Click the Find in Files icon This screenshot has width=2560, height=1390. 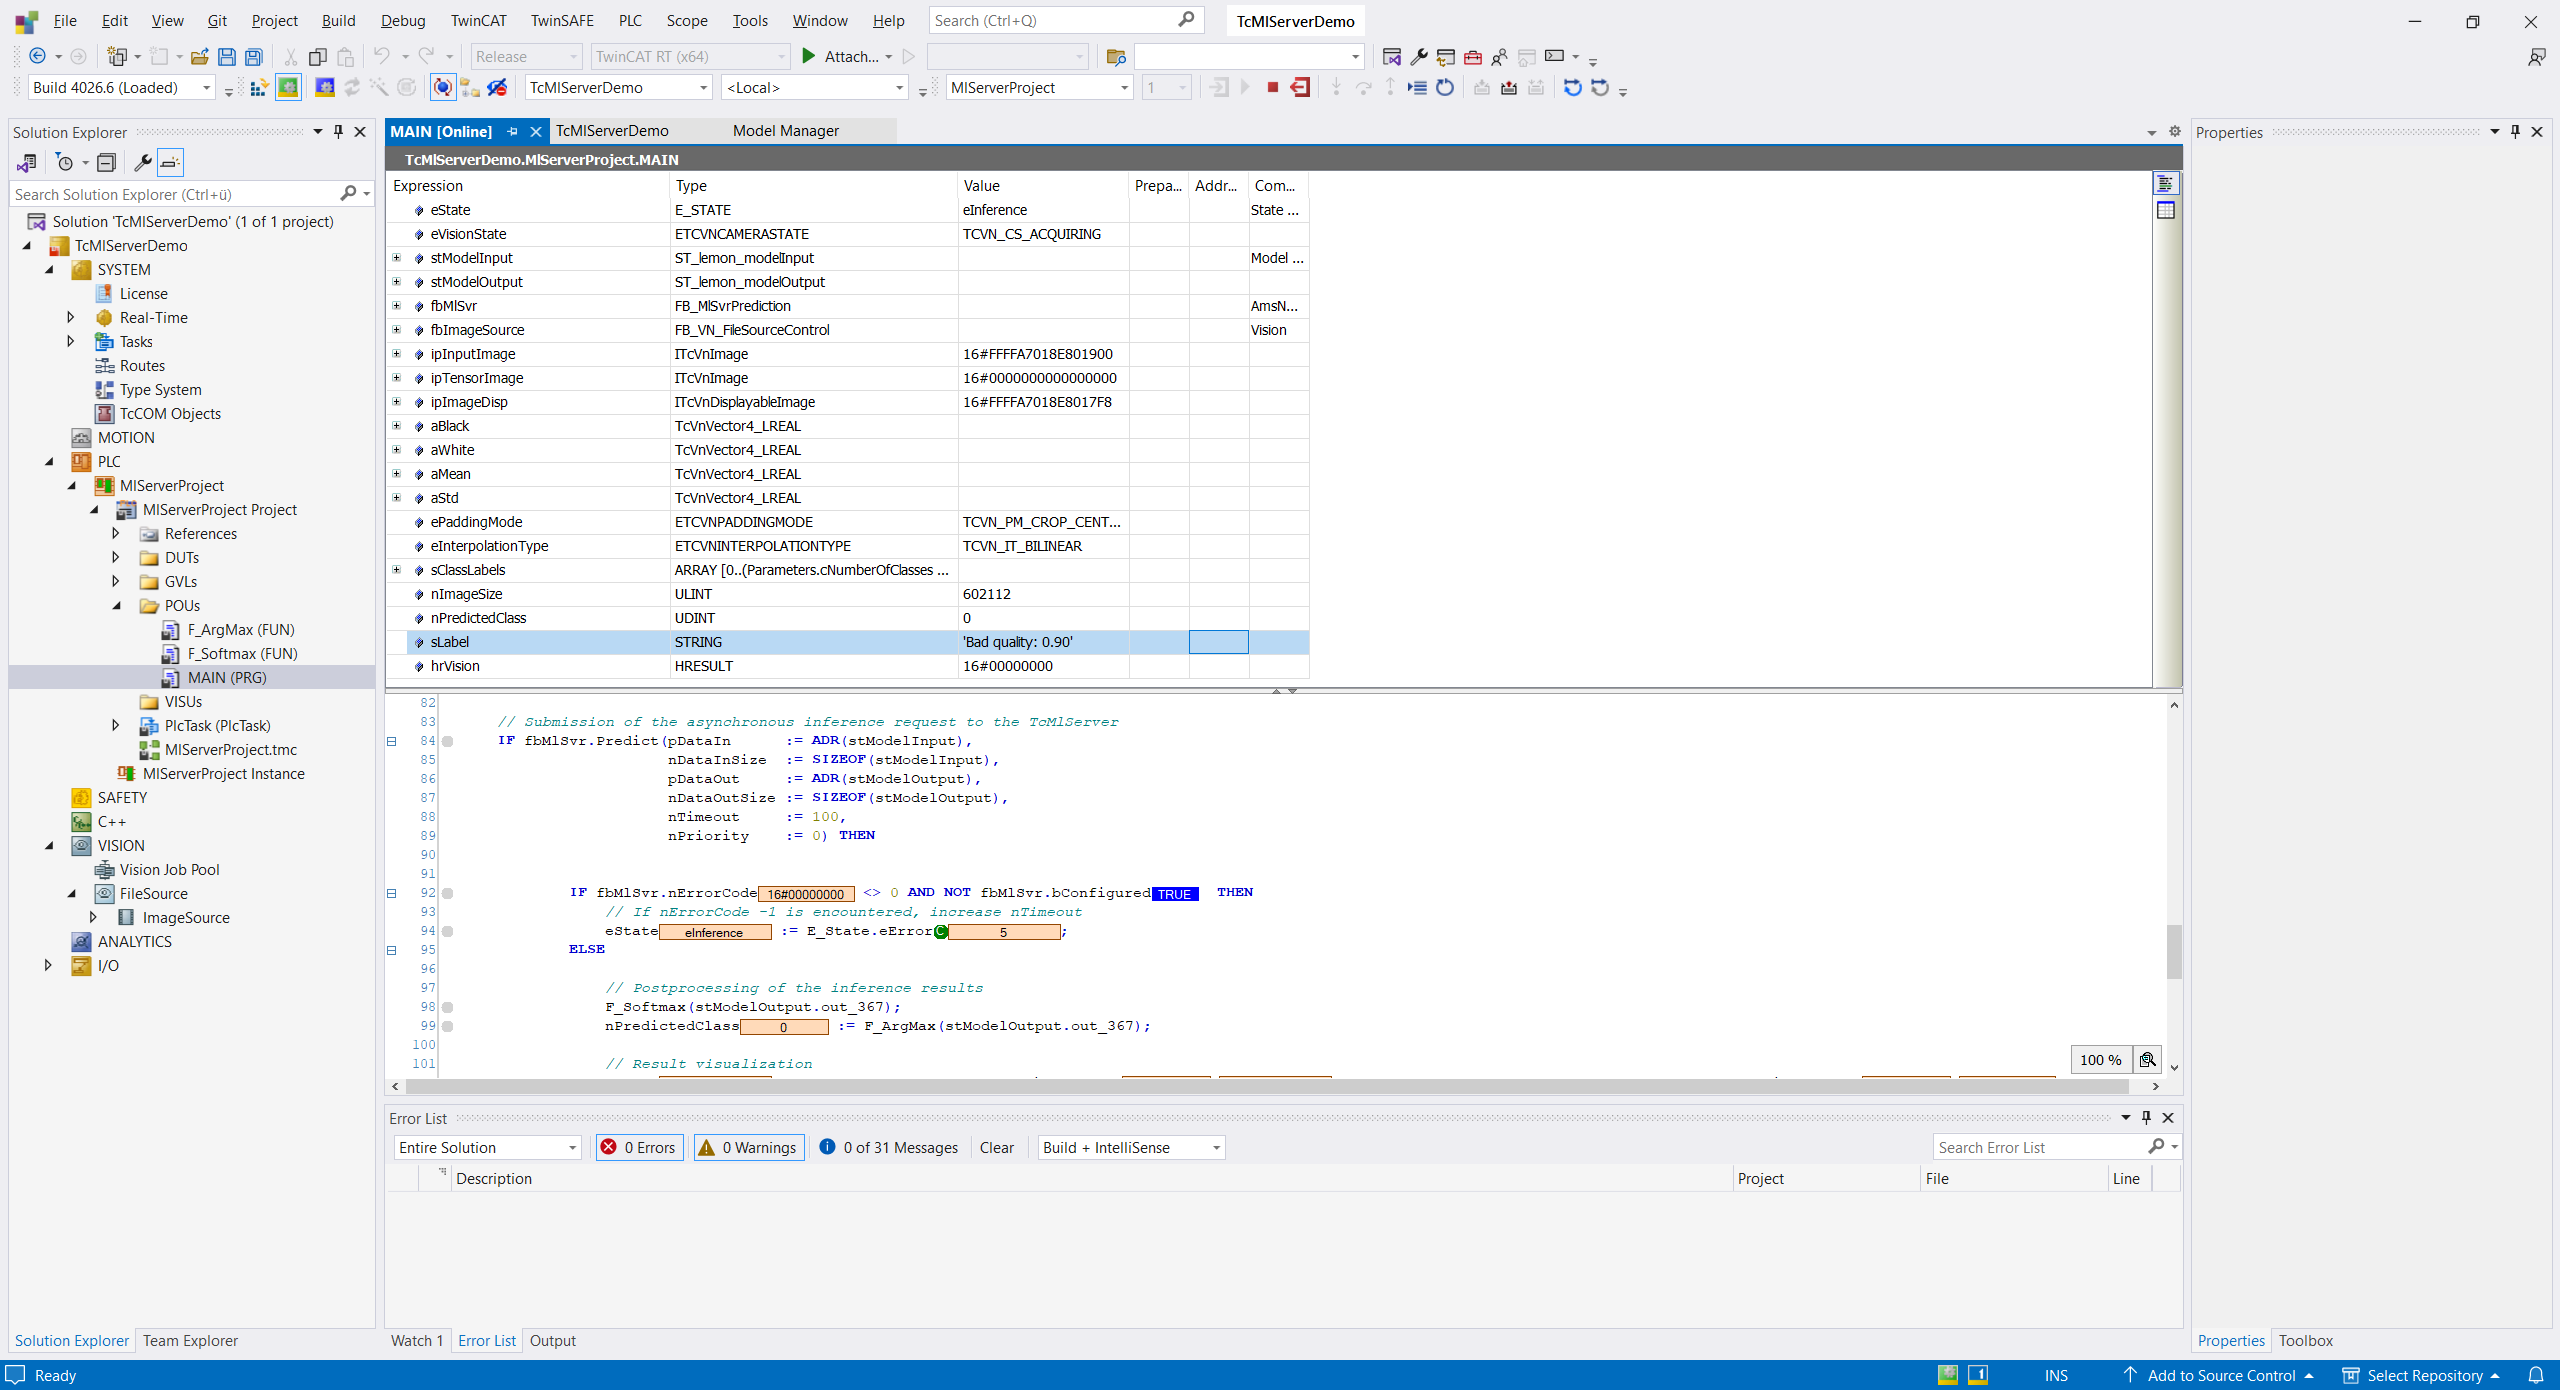click(1116, 57)
